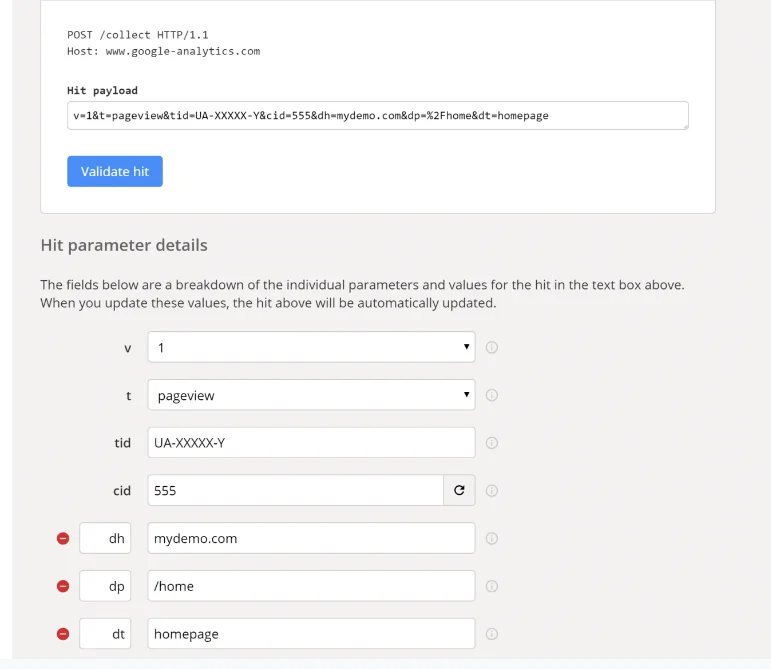Viewport: 771px width, 669px height.
Task: Click the mydemo.com value field
Action: tap(311, 538)
